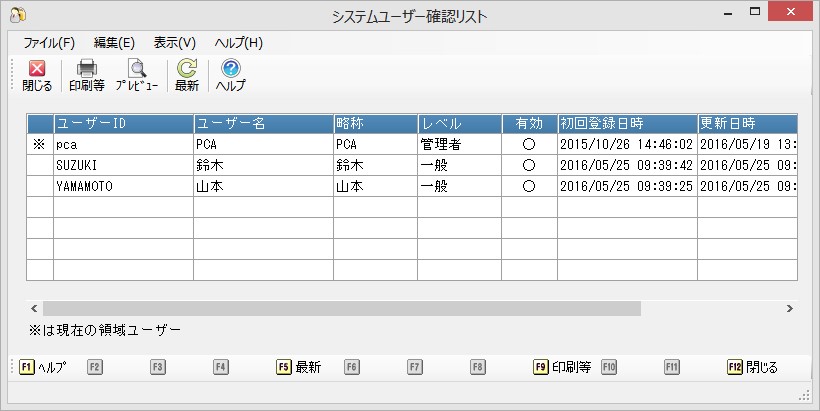Click the ユーザーID column header
The width and height of the screenshot is (820, 411).
(x=123, y=123)
